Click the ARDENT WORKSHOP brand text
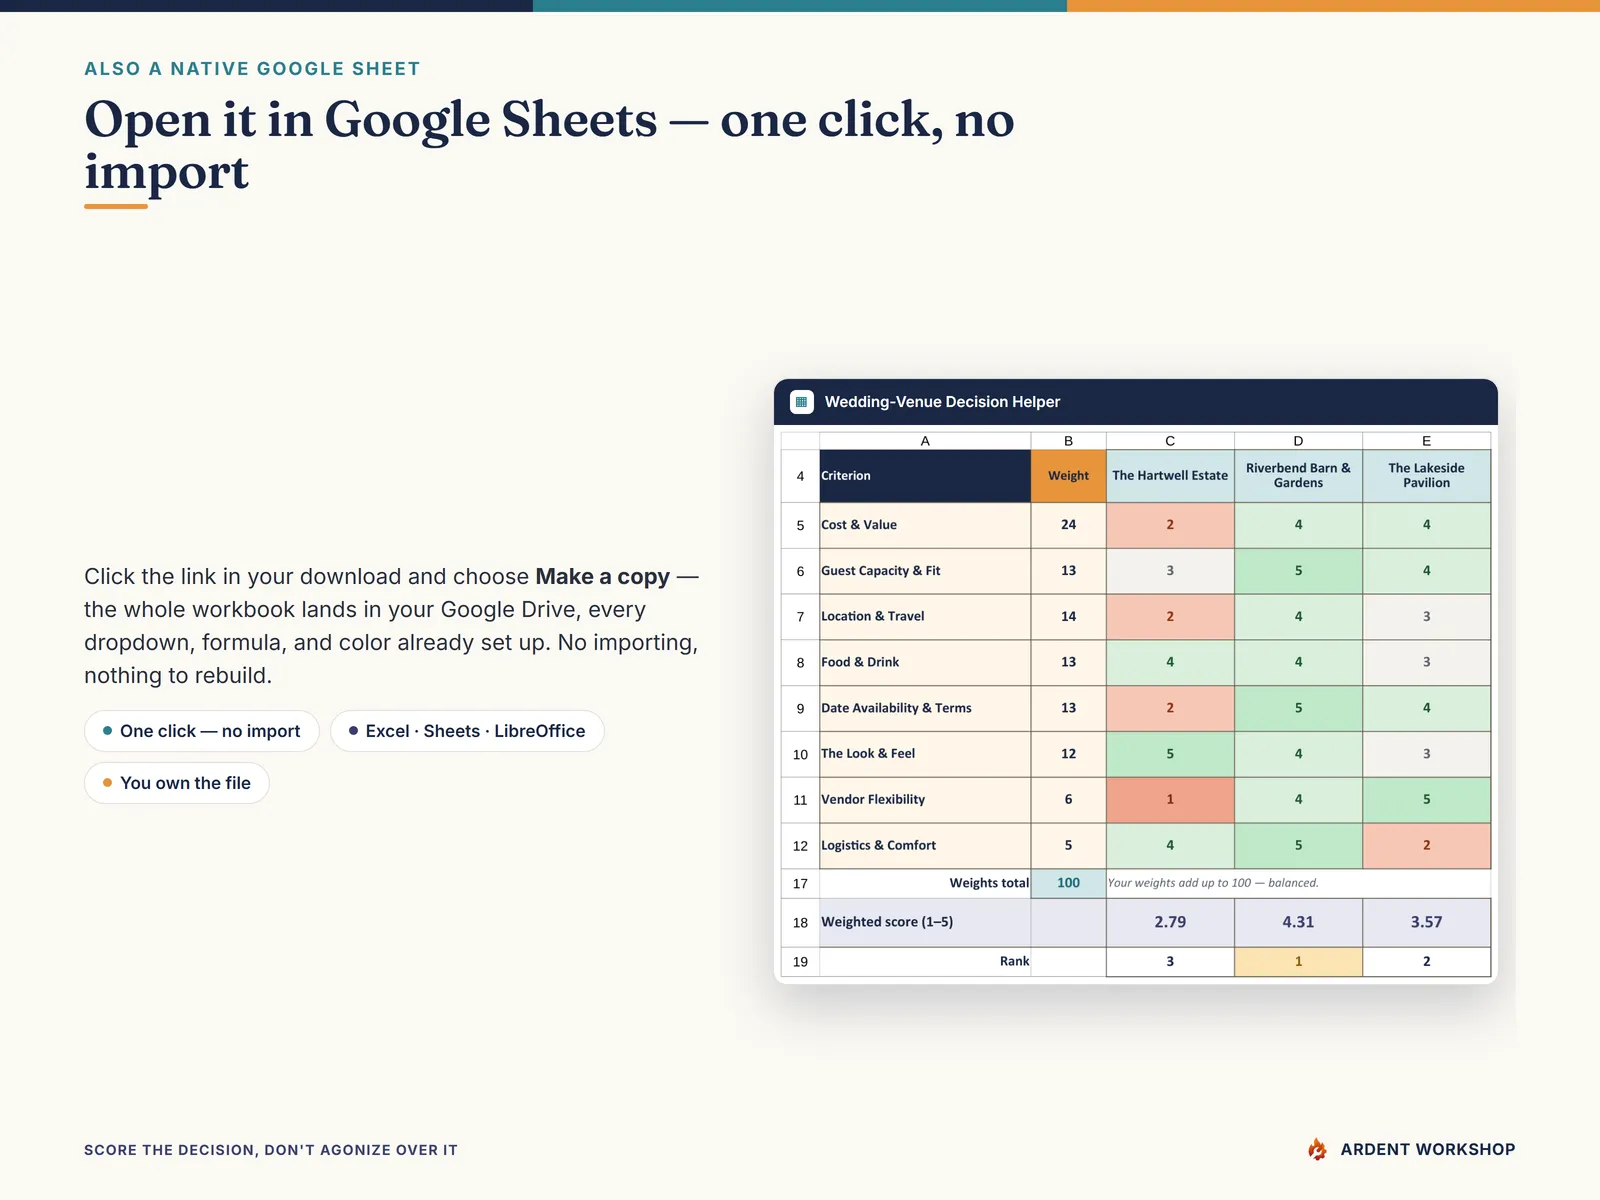 point(1427,1149)
